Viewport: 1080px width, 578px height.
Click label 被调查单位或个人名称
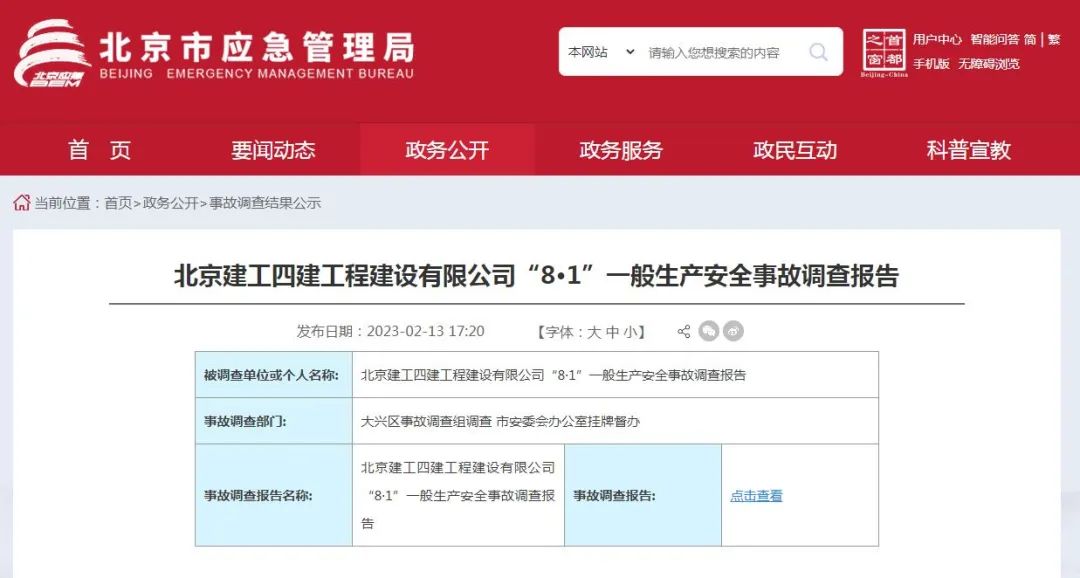coord(271,375)
